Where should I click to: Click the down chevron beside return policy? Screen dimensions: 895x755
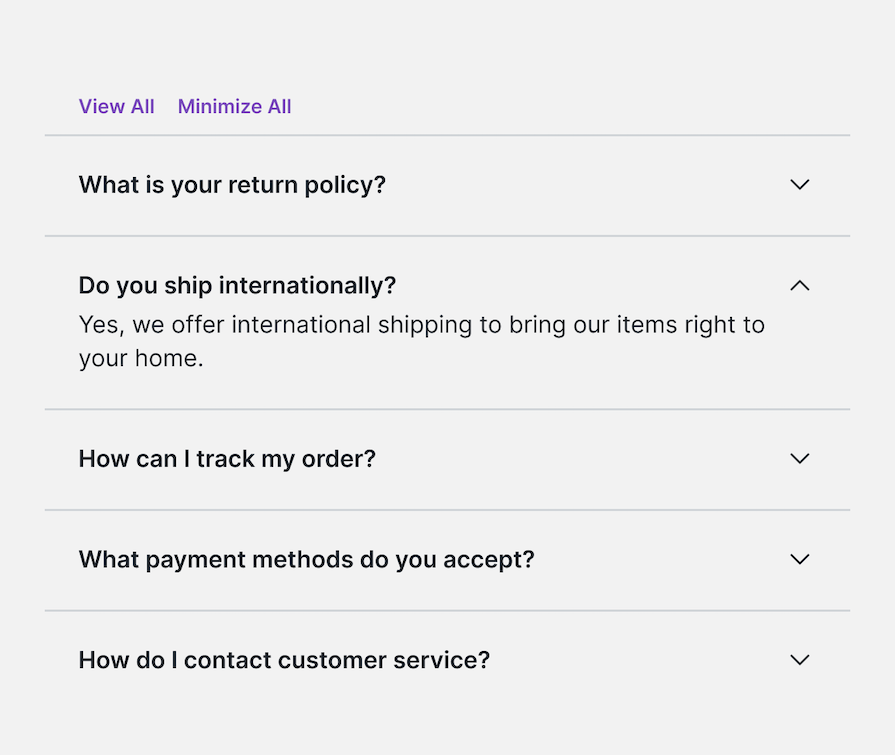799,185
